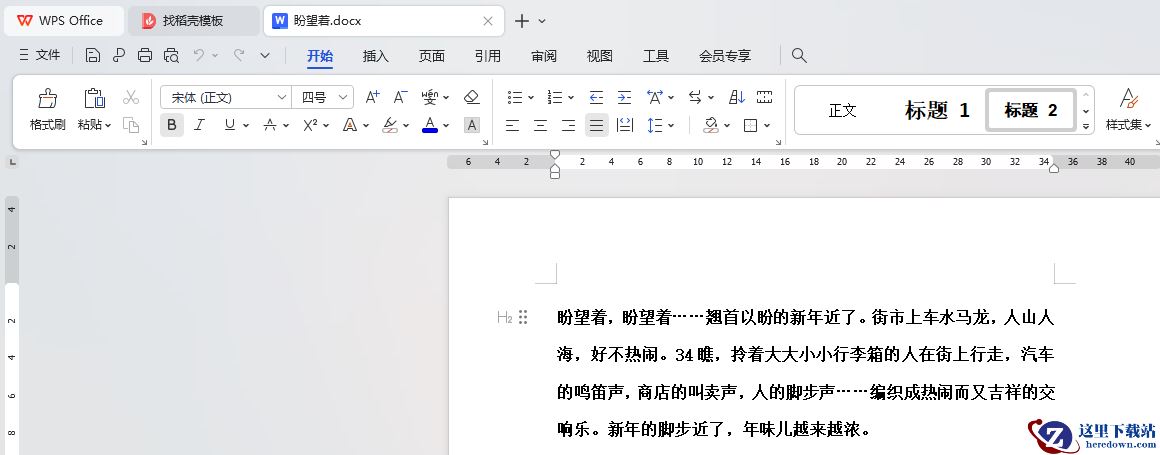Expand the borders dropdown arrow
Viewport: 1160px width, 455px height.
(767, 126)
